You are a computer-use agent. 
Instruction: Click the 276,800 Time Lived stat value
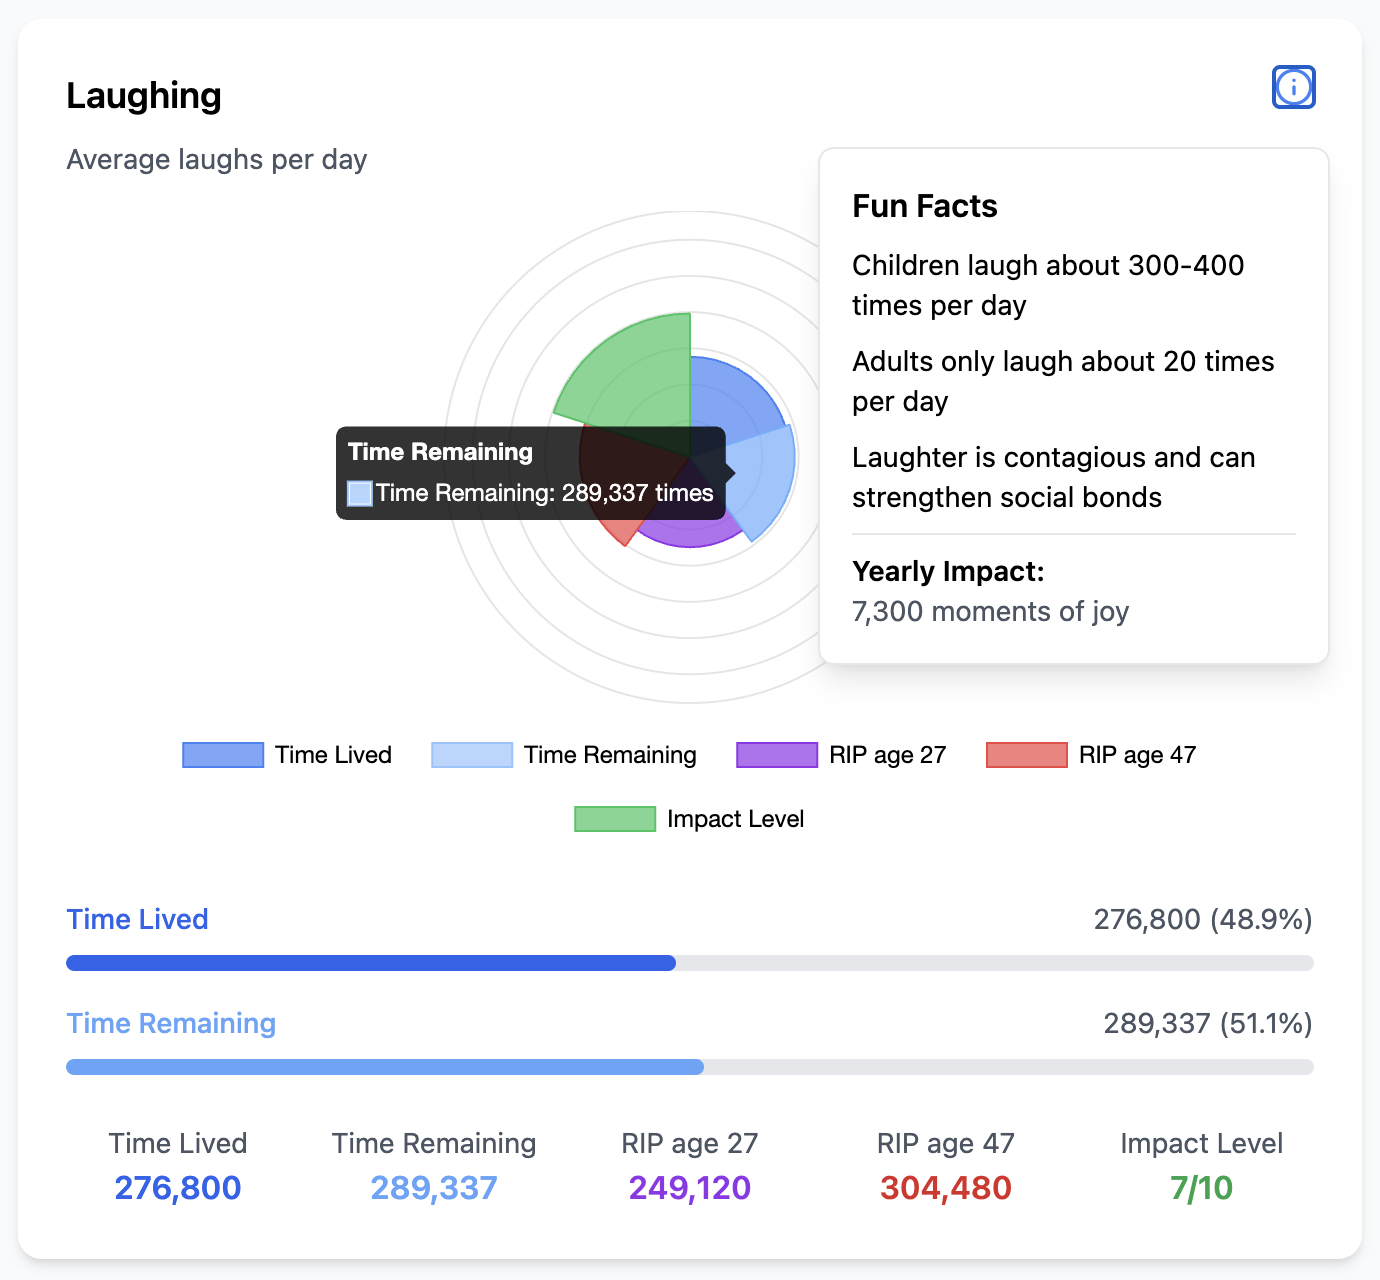[177, 1188]
